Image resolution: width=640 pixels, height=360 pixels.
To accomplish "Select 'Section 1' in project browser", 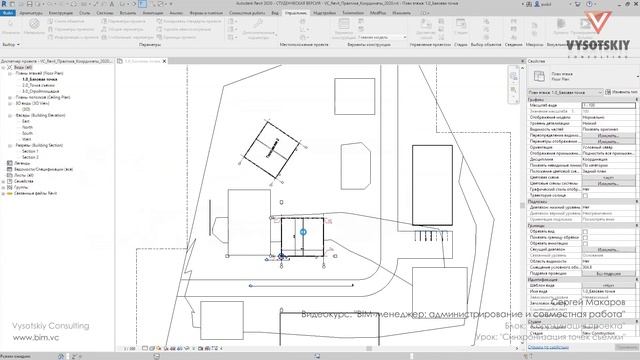I will 30,151.
